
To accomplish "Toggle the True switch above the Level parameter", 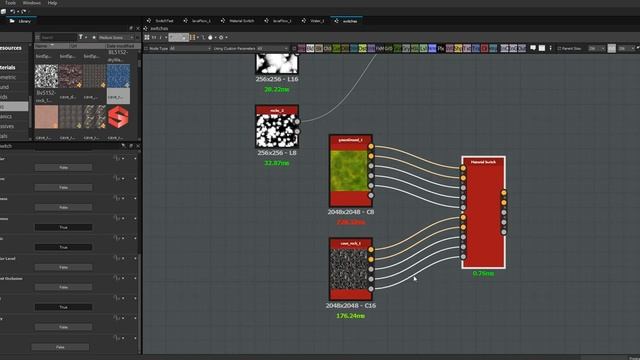I will [63, 247].
